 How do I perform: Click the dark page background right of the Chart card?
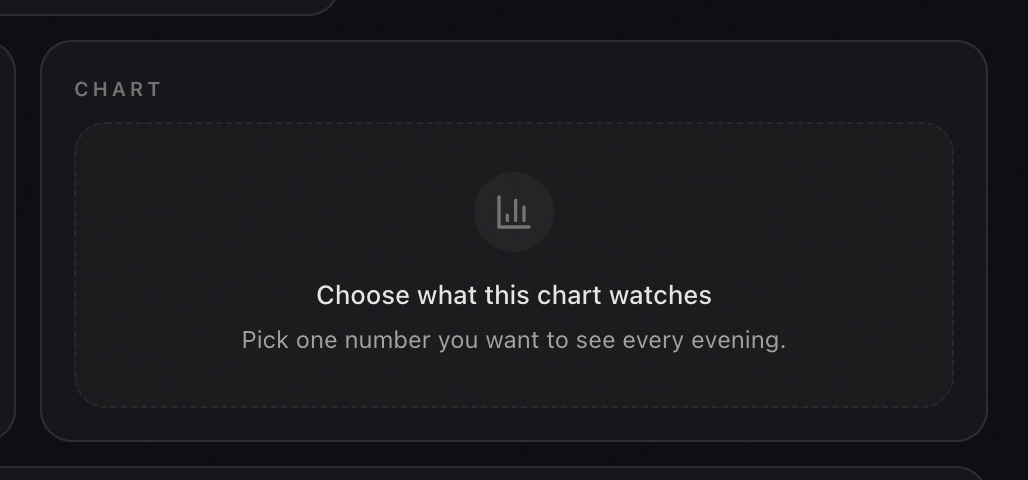point(1008,240)
